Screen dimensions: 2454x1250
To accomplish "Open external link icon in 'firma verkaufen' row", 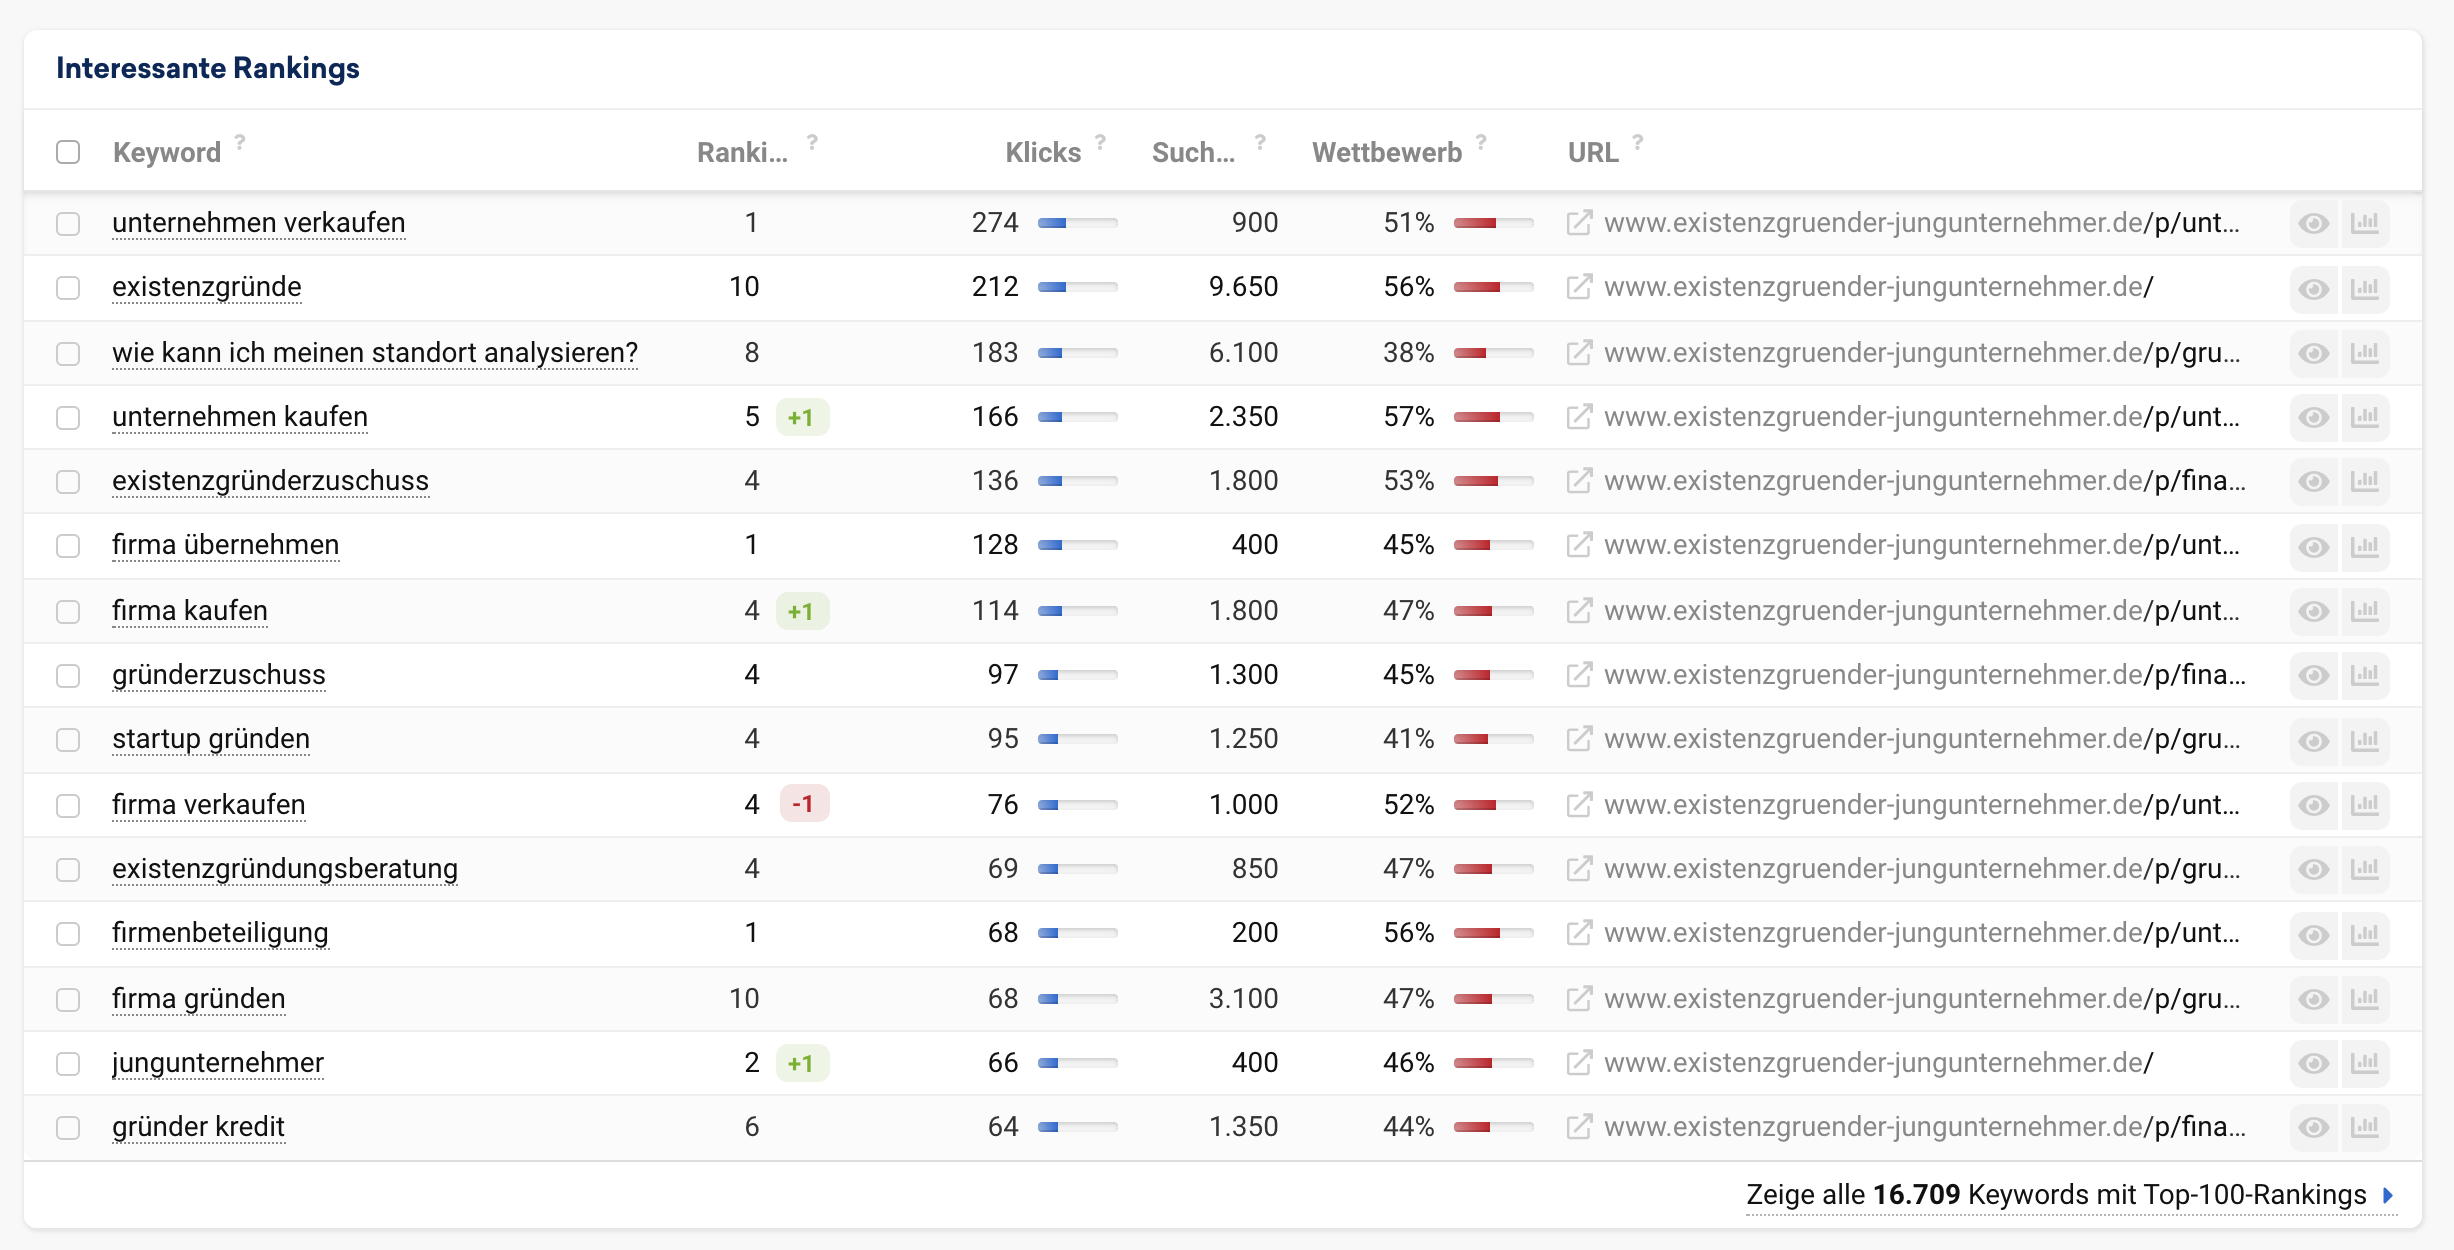I will 1578,805.
